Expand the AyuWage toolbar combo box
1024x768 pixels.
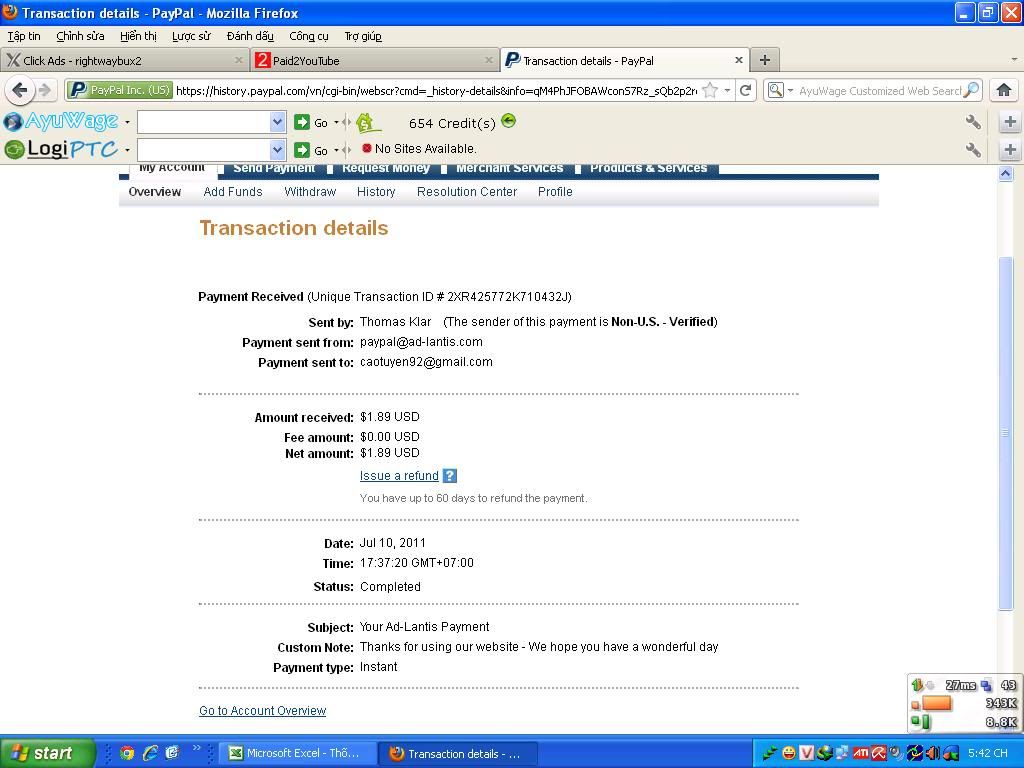(x=278, y=122)
